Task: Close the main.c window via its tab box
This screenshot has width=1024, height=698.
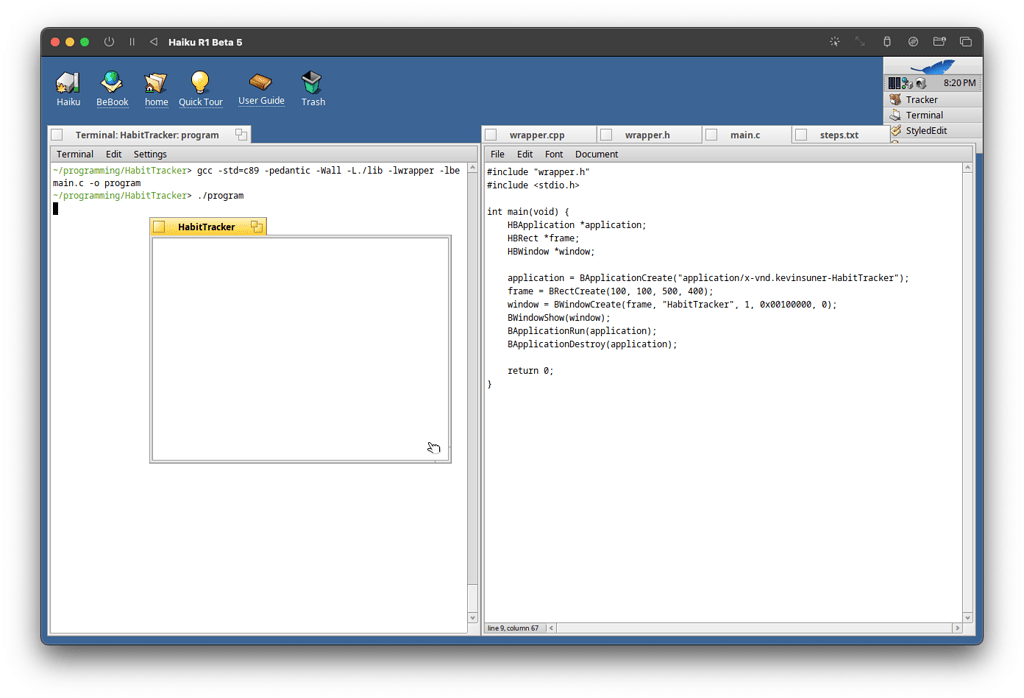Action: point(711,135)
